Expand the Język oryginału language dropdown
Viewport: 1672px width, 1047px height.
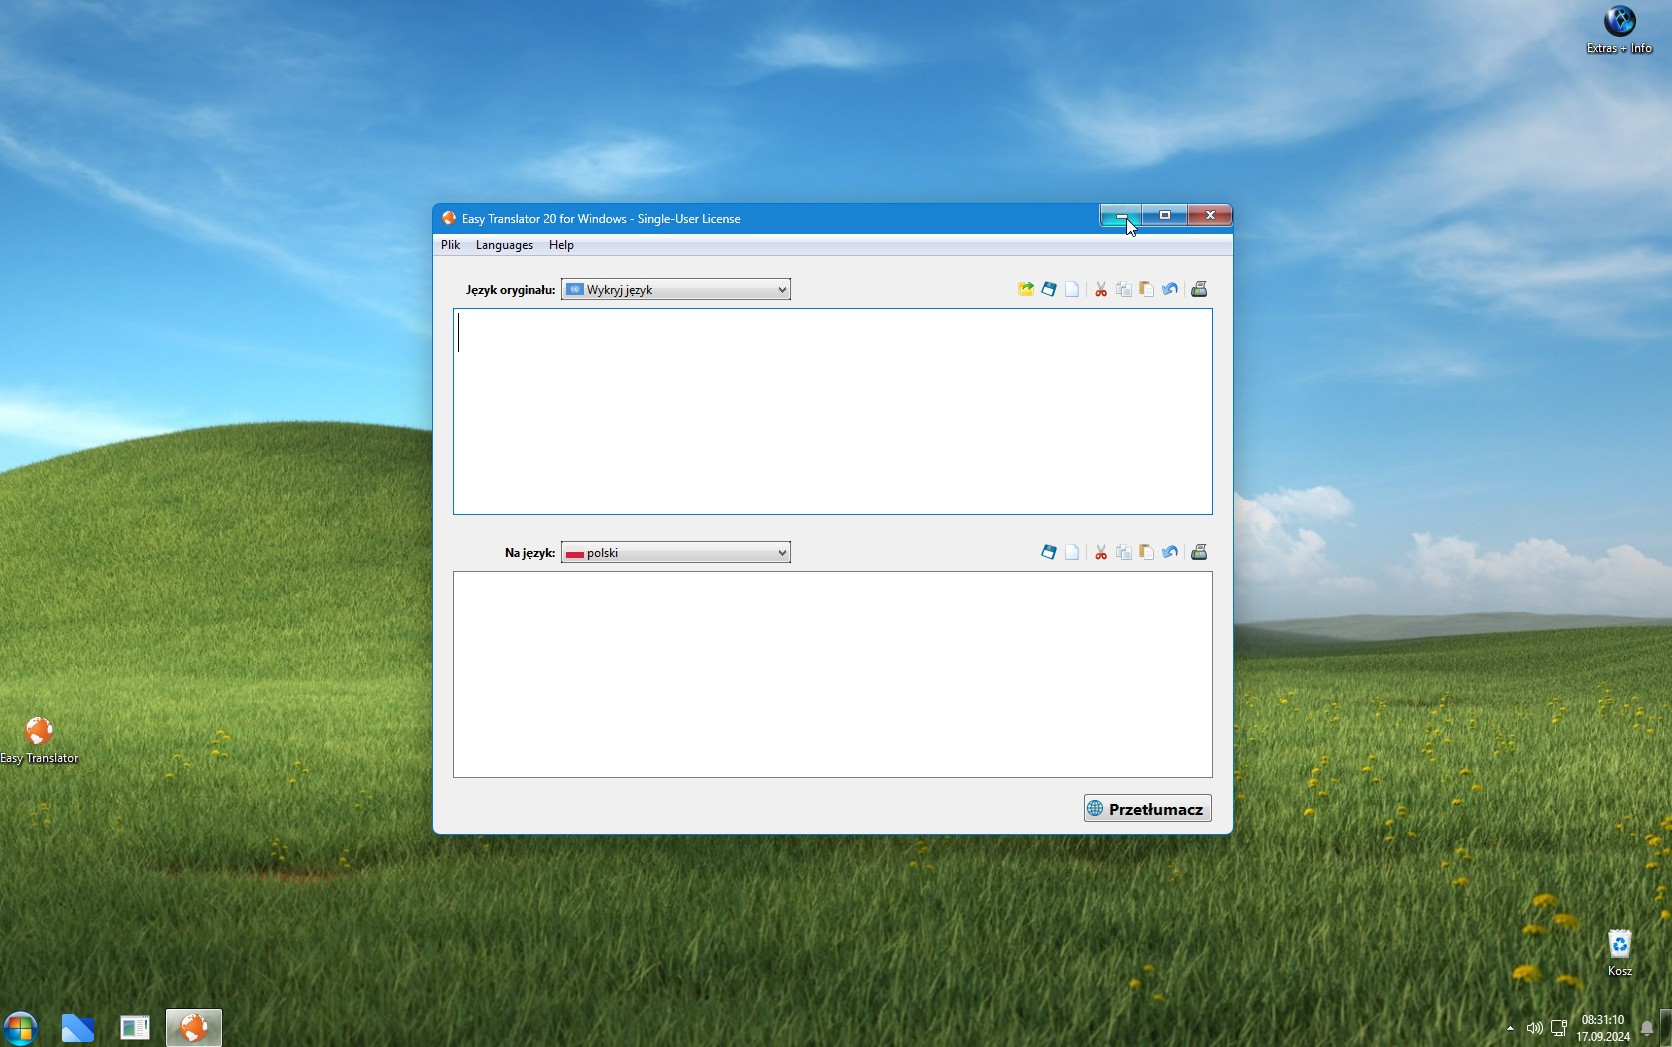pyautogui.click(x=676, y=290)
